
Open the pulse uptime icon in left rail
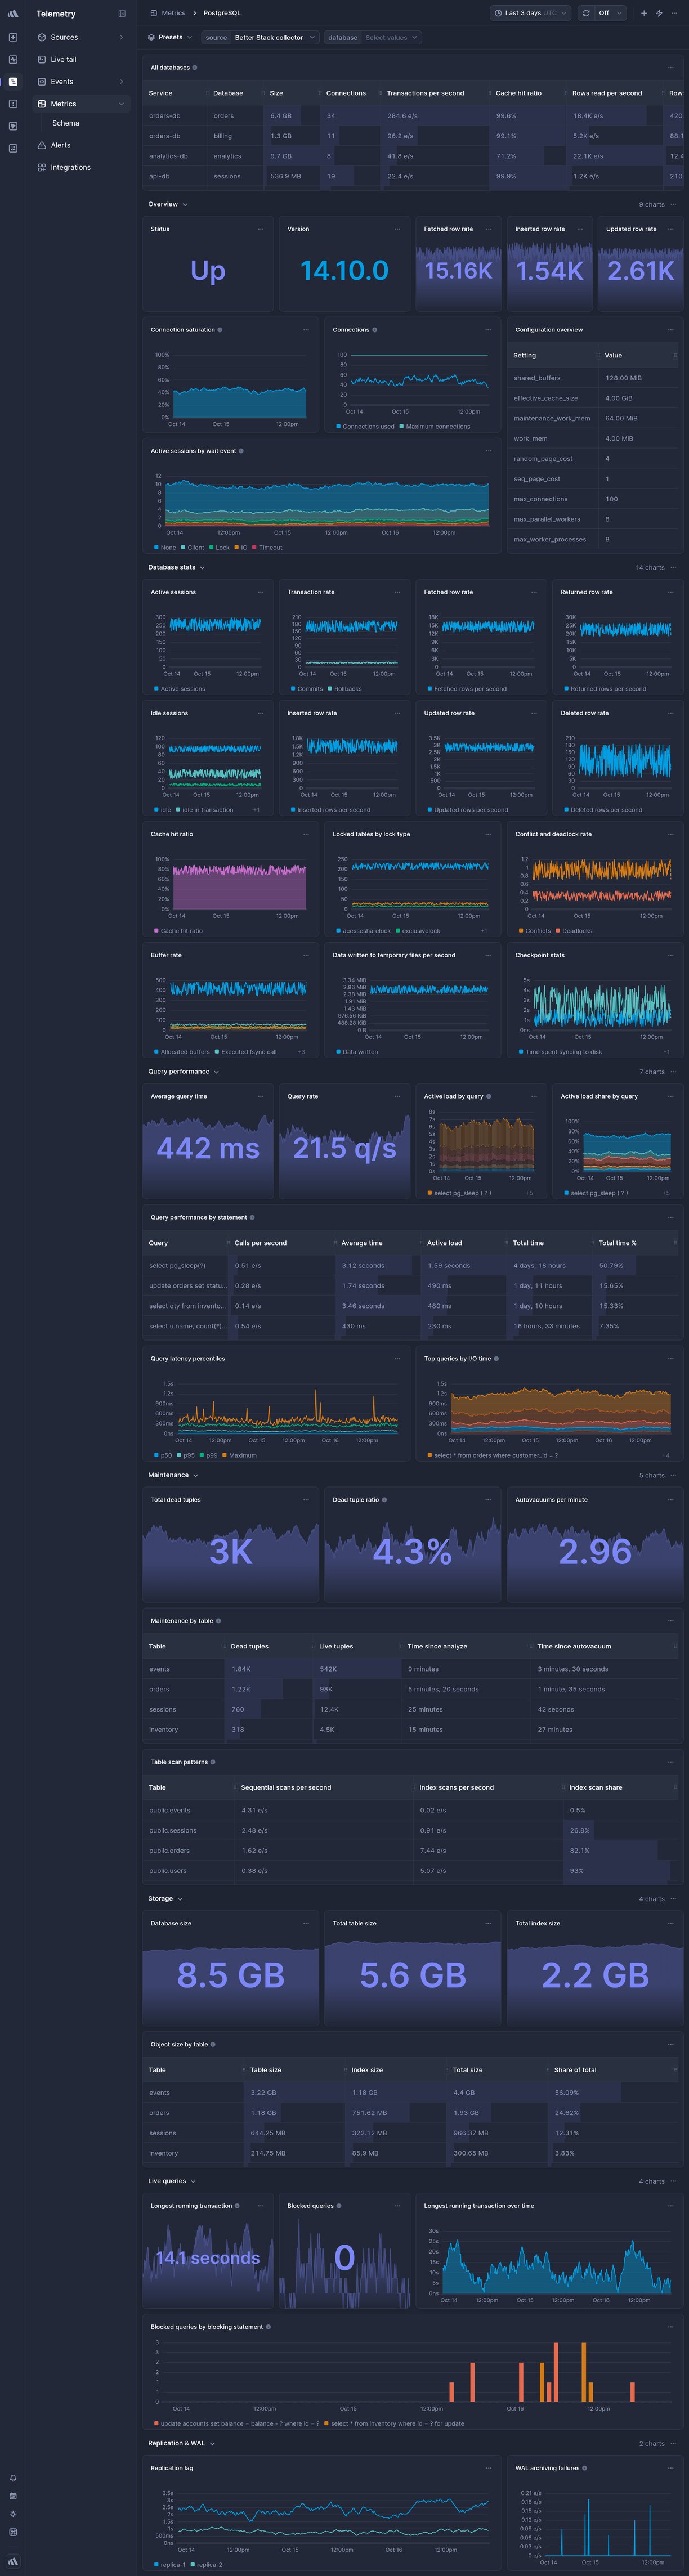tap(12, 59)
